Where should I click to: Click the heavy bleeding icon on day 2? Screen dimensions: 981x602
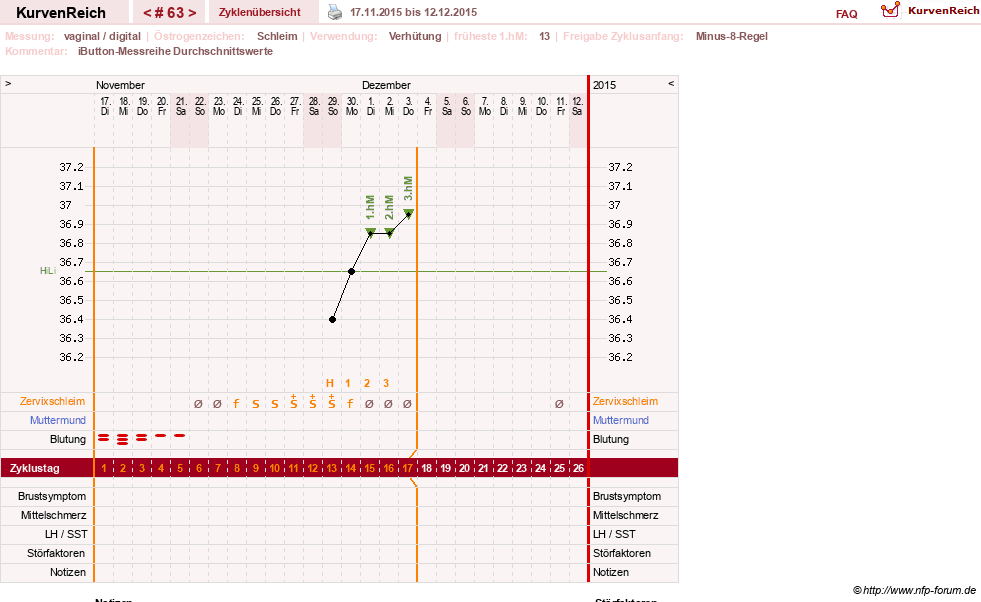pos(123,439)
